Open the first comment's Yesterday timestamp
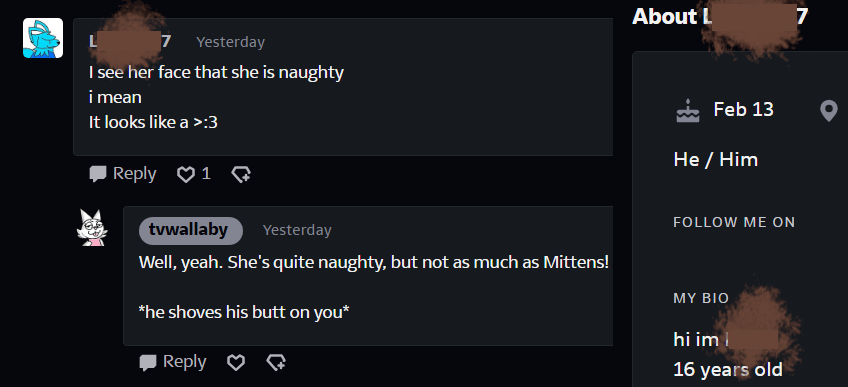The image size is (848, 387). click(230, 42)
